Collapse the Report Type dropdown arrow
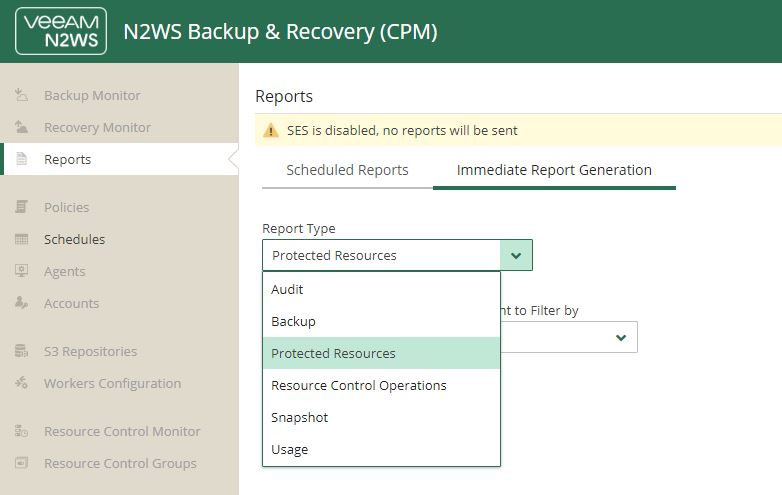 click(516, 255)
